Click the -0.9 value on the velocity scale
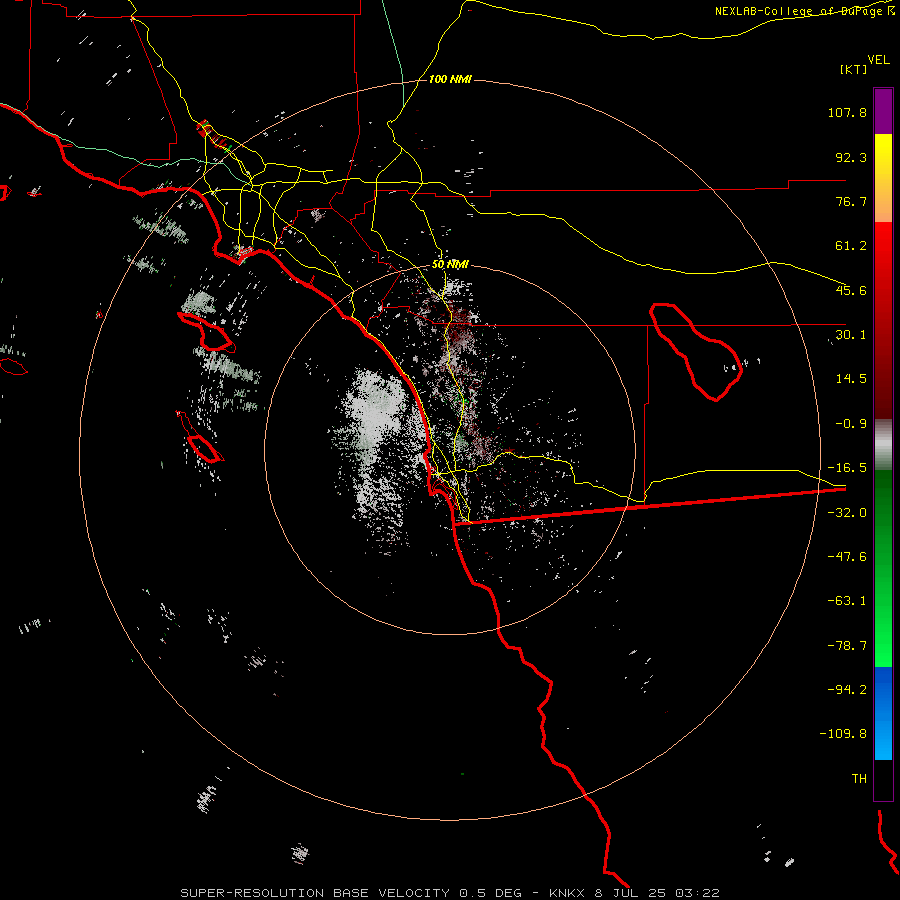Screen dimensions: 900x900 (851, 424)
